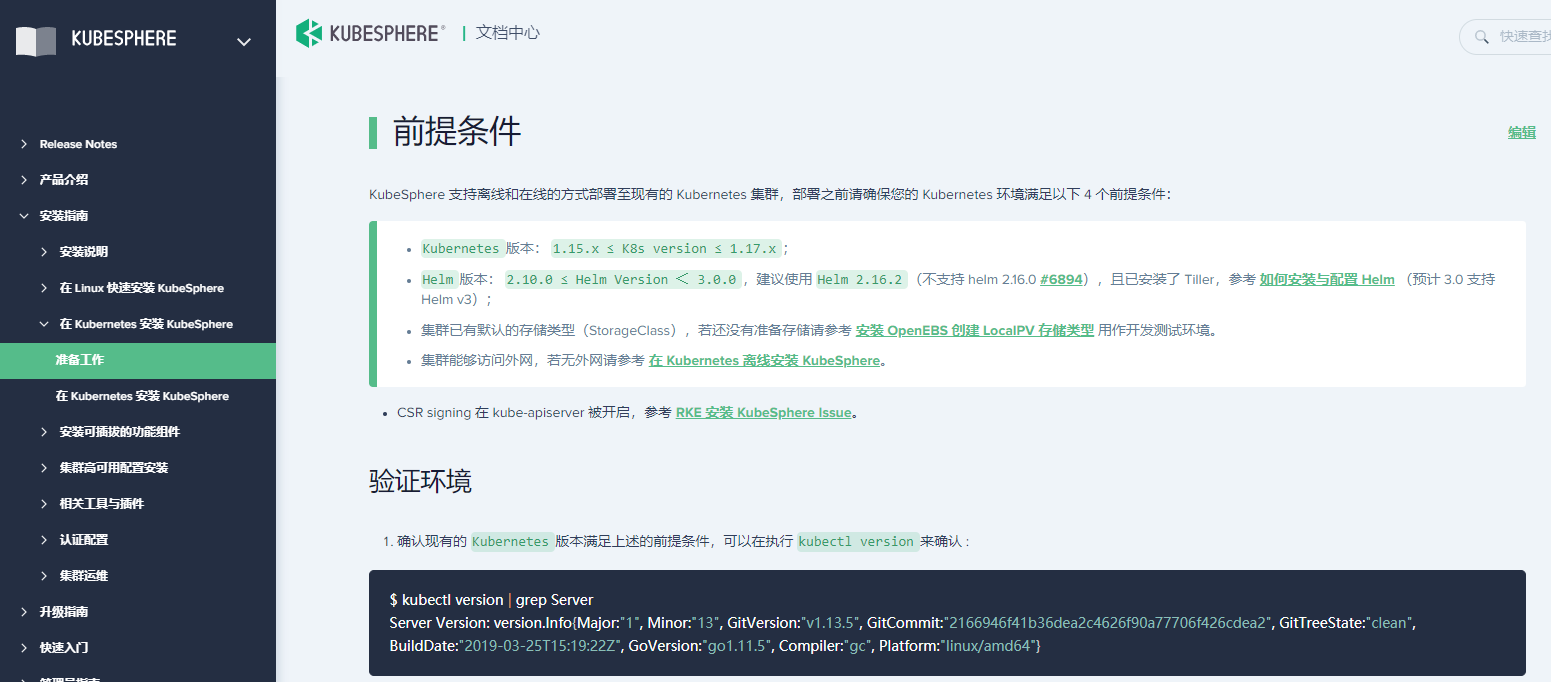Open 安装说明 sidebar item

click(x=84, y=252)
